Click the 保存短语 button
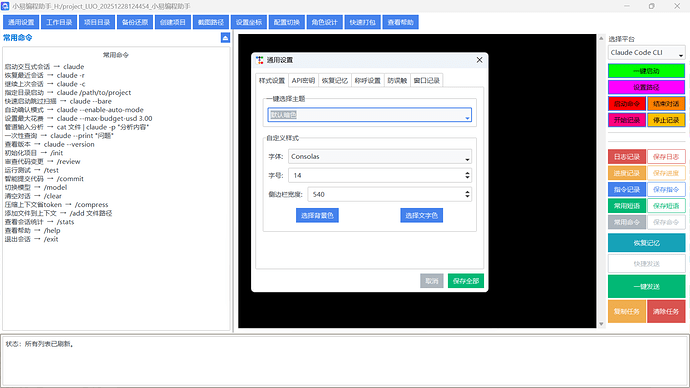Image resolution: width=690 pixels, height=388 pixels. tap(666, 205)
